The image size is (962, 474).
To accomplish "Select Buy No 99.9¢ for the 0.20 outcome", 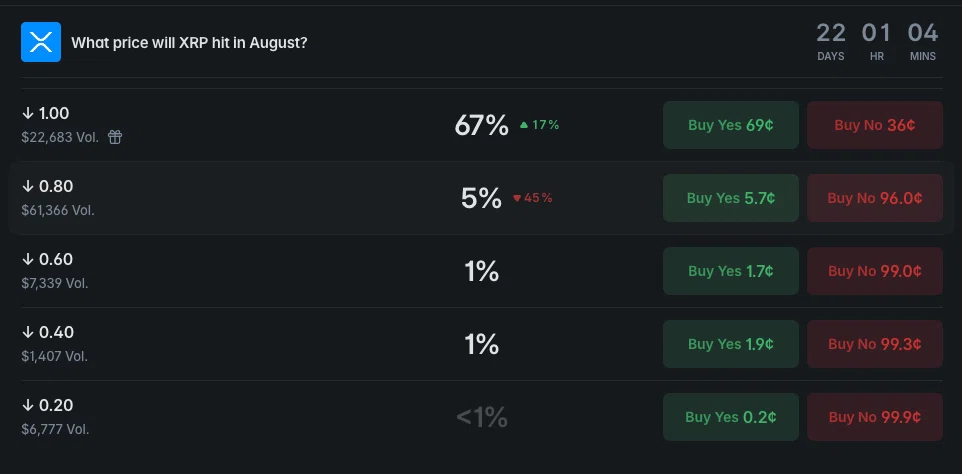I will pos(875,417).
